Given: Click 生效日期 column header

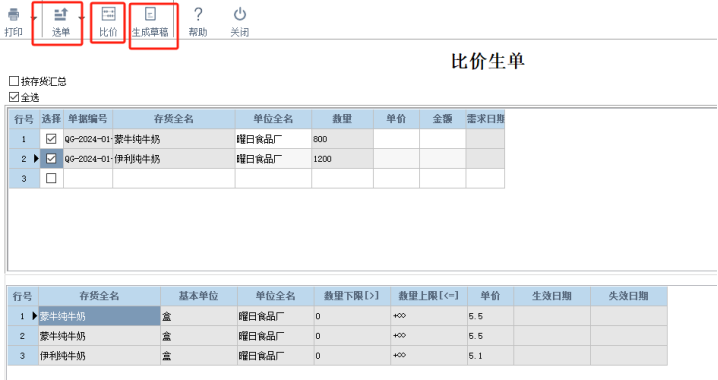Looking at the screenshot, I should coord(552,296).
